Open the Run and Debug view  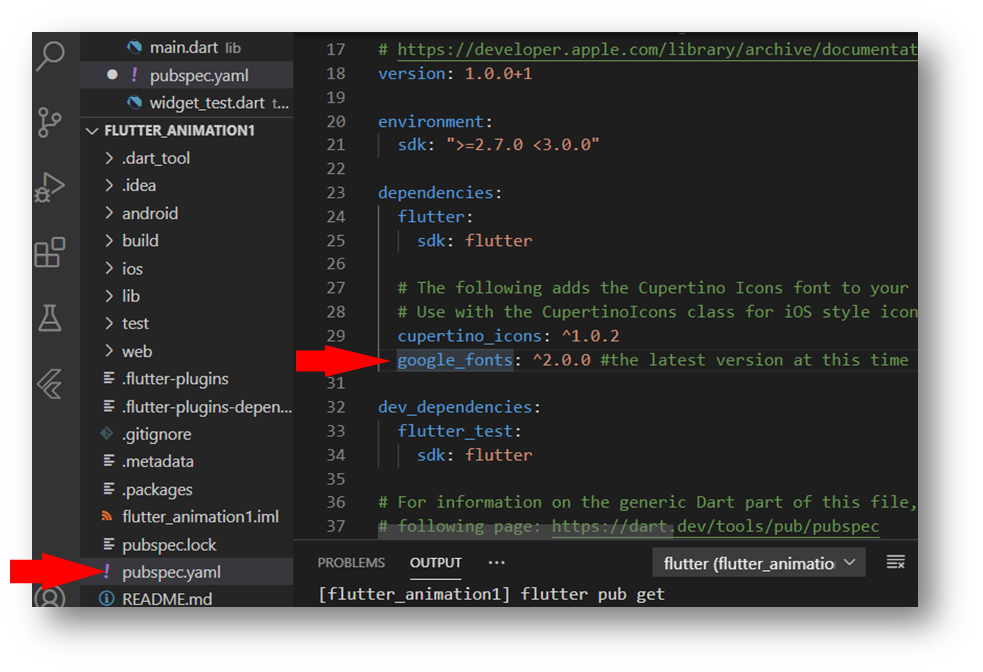[50, 187]
